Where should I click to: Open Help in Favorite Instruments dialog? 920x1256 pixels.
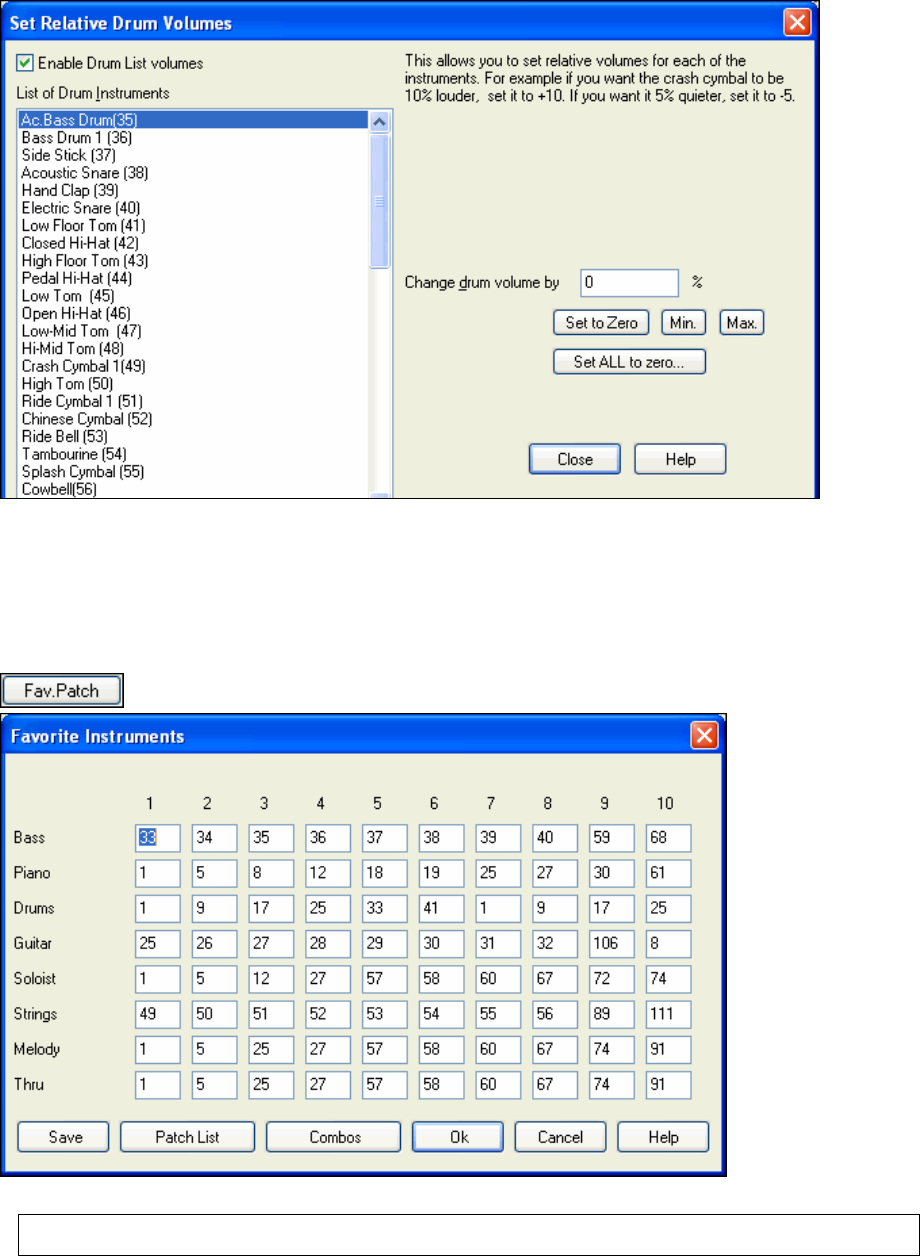click(663, 1136)
